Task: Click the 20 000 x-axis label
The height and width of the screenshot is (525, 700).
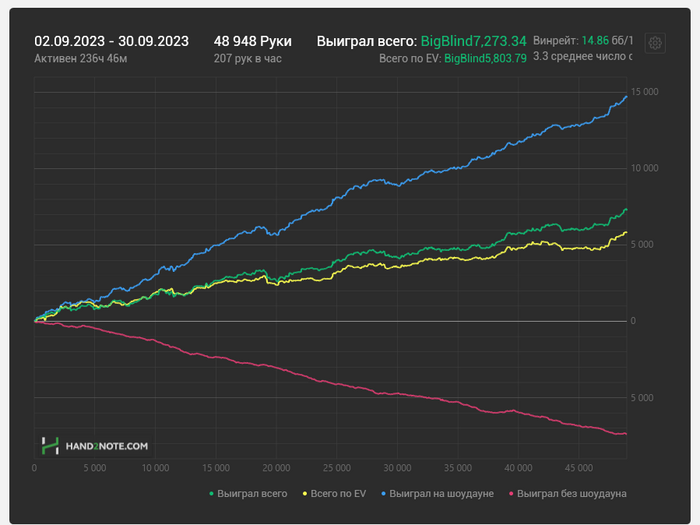Action: click(x=276, y=468)
